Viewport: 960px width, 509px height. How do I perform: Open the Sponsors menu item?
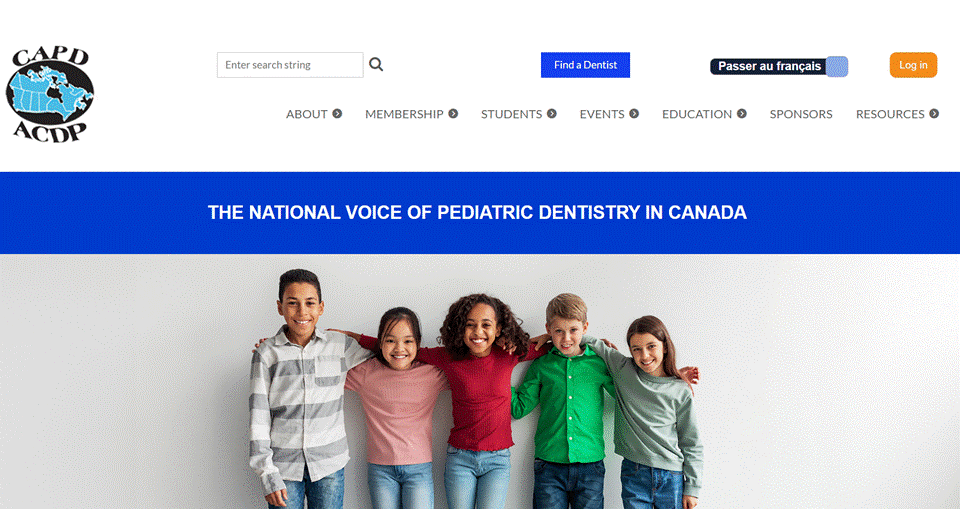click(801, 114)
